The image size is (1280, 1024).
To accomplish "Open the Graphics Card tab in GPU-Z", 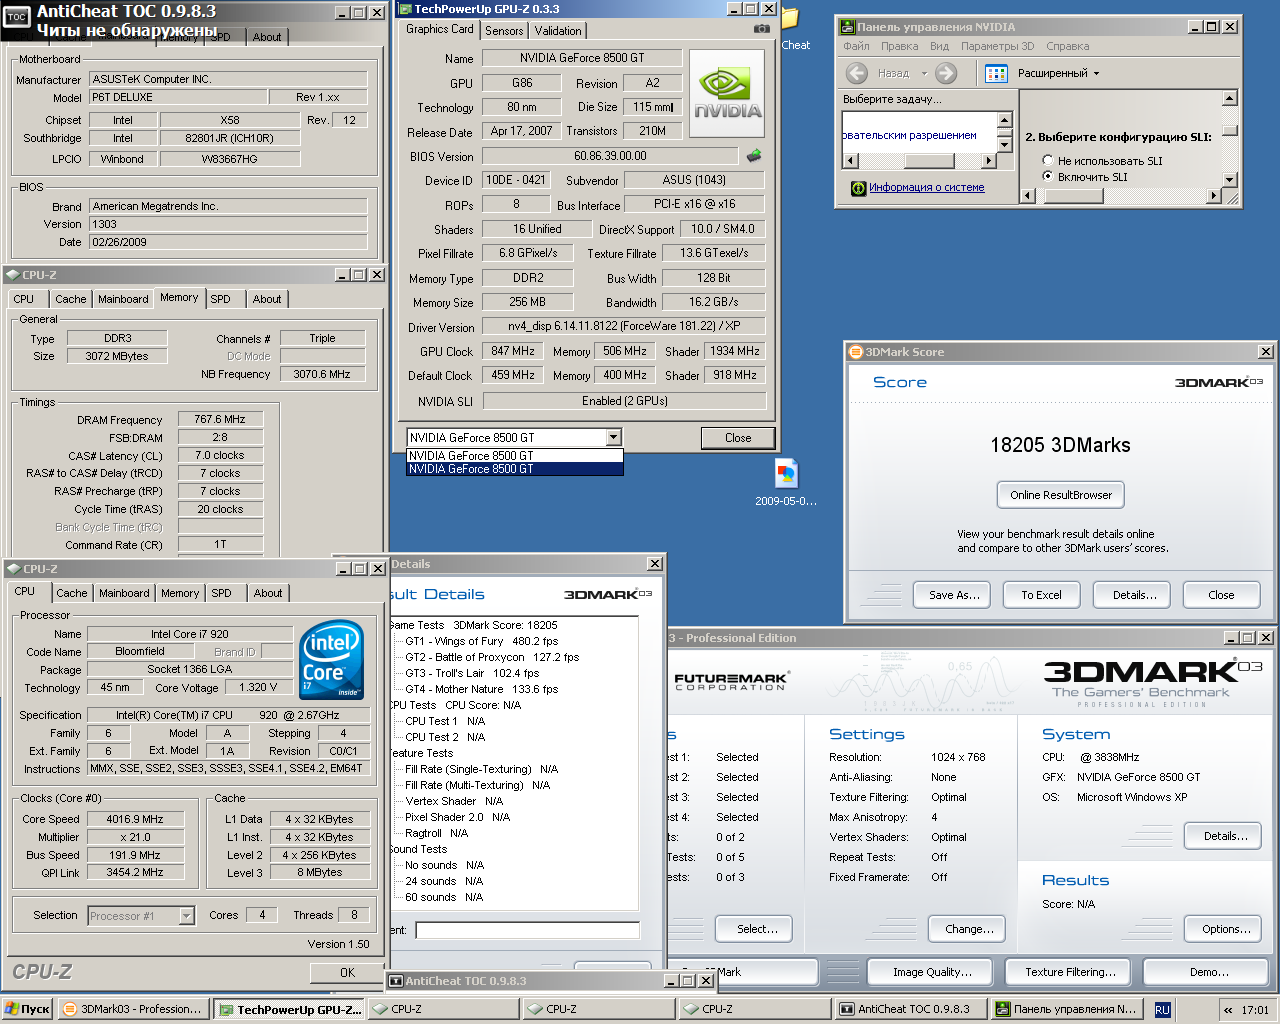I will [440, 29].
